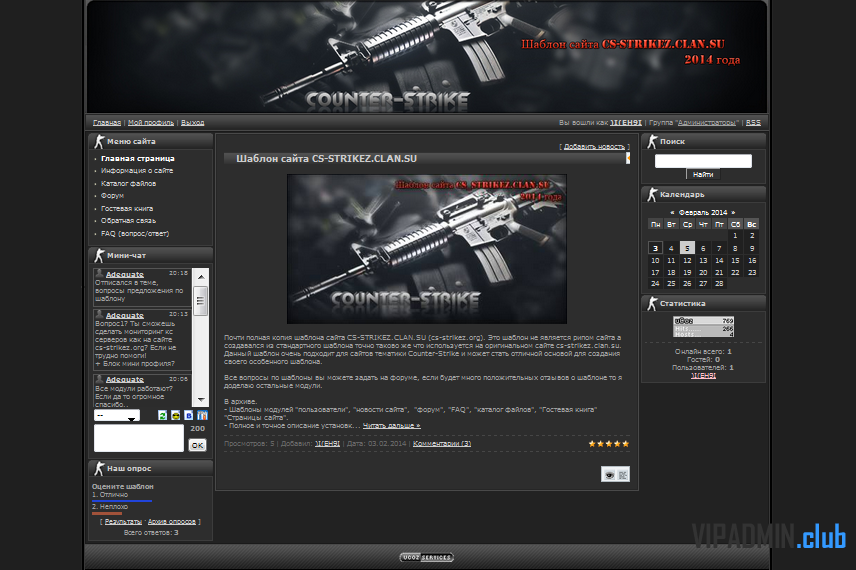Viewport: 856px width, 570px height.
Task: Switch to the eye view-mode icon
Action: (609, 474)
